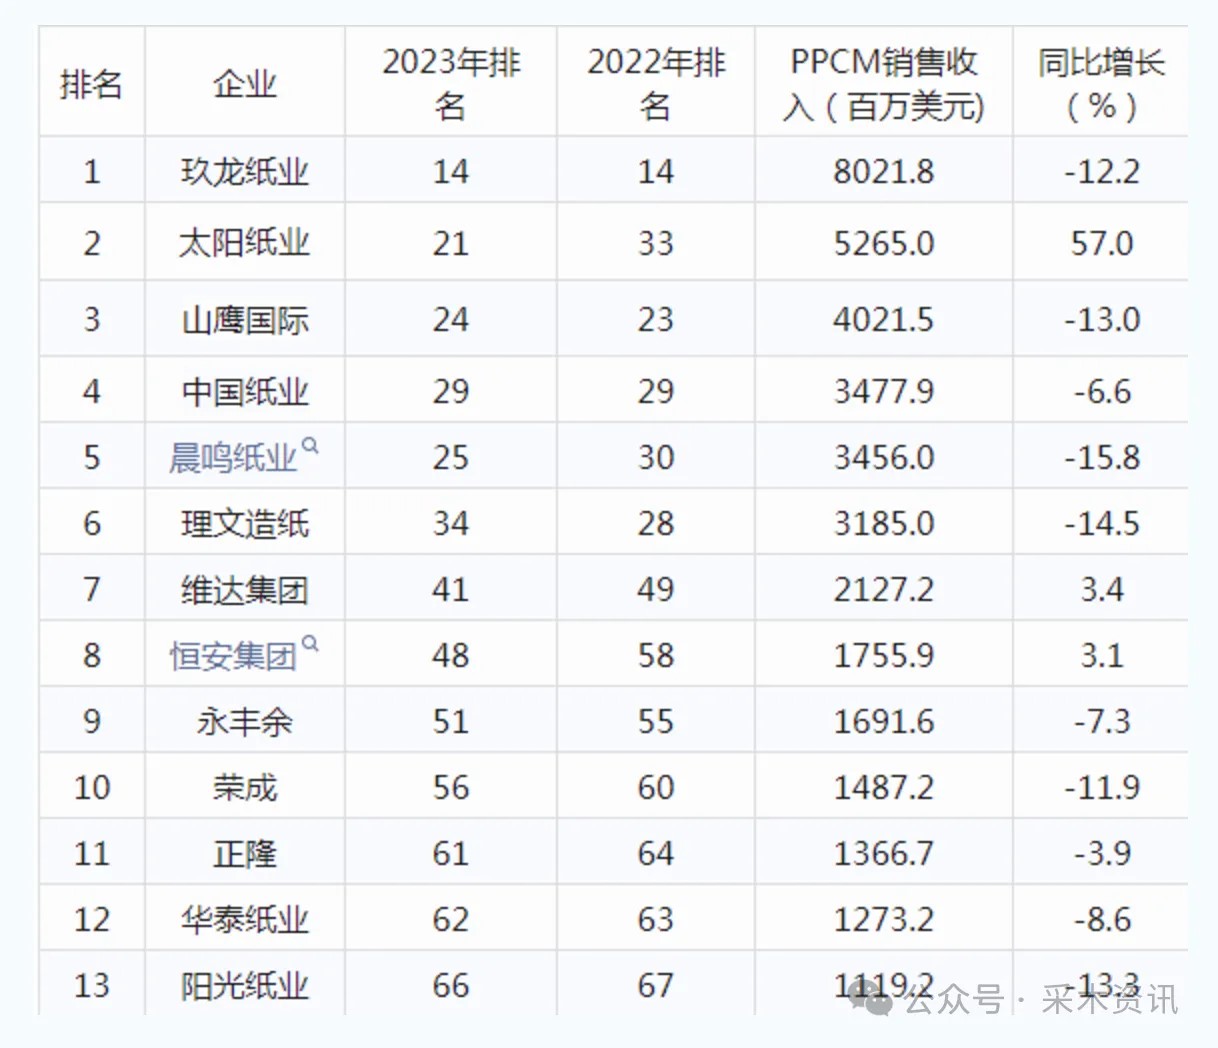Screen dimensions: 1218x1048
Task: Open the 晨鸣纸业 company link
Action: click(x=233, y=457)
